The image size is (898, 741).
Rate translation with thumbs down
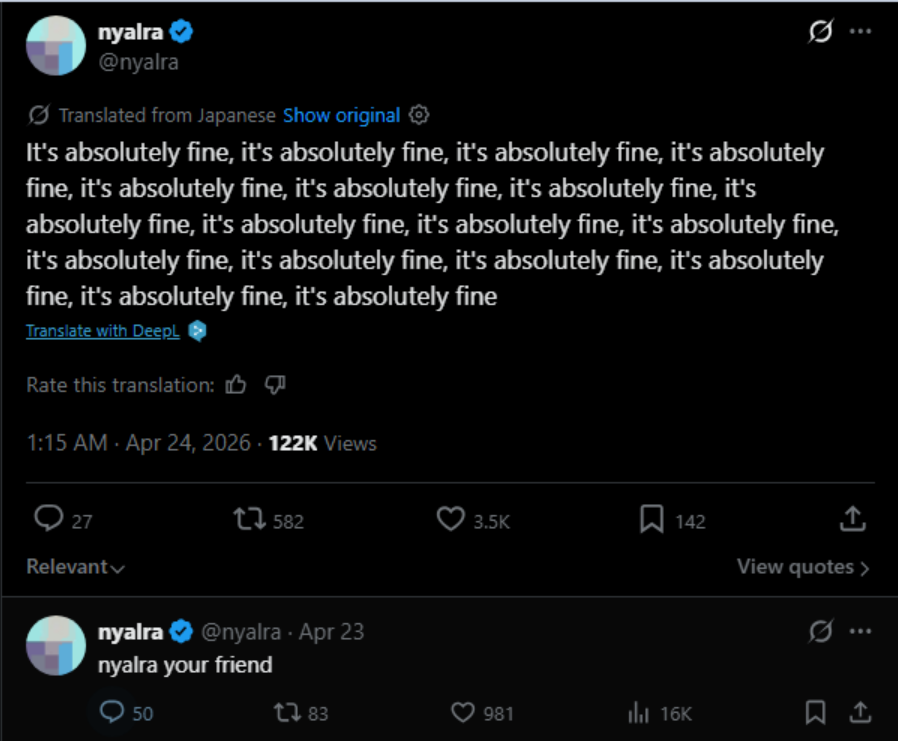pyautogui.click(x=275, y=385)
